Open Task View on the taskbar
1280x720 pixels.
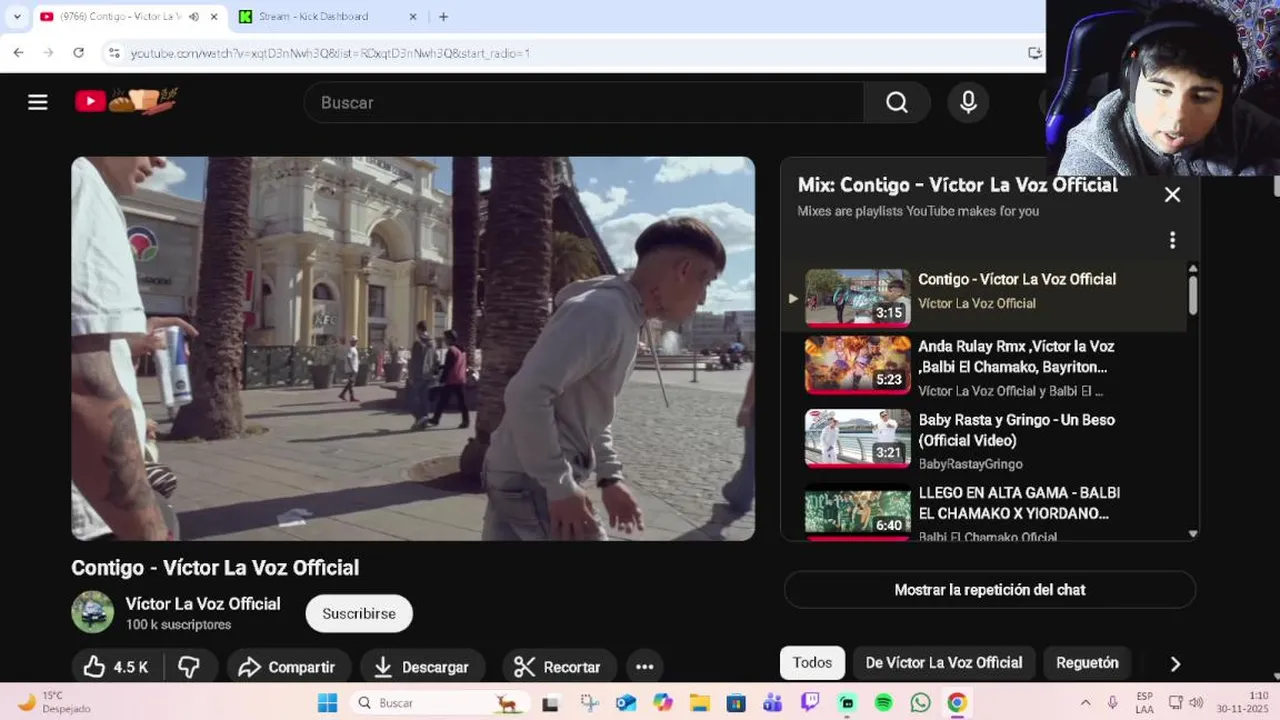coord(550,703)
